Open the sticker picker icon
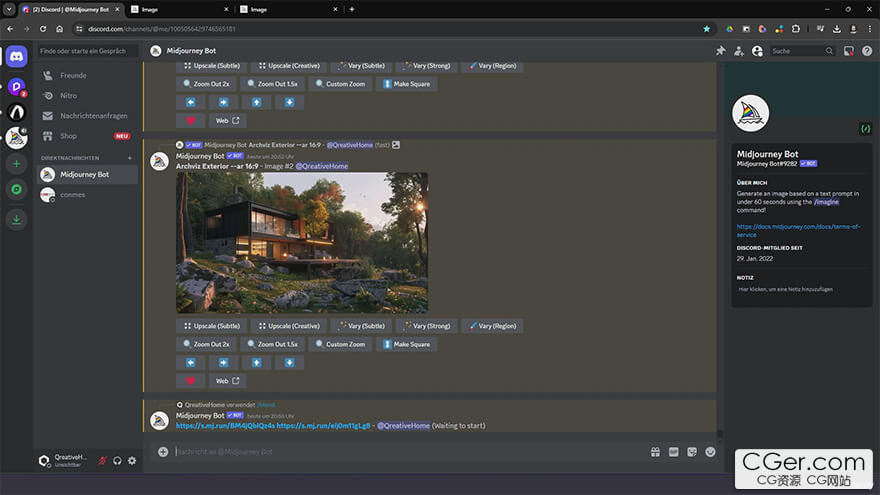 692,452
